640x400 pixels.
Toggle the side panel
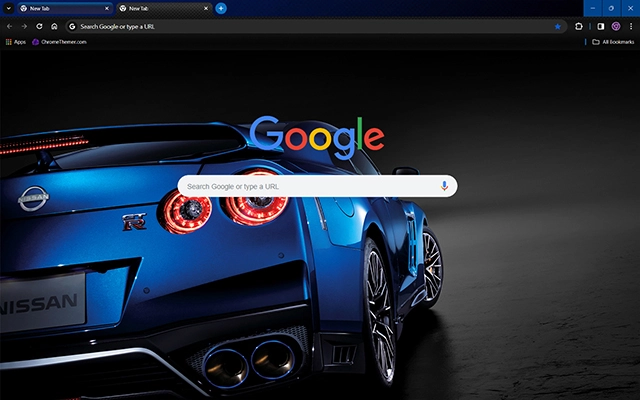click(601, 27)
